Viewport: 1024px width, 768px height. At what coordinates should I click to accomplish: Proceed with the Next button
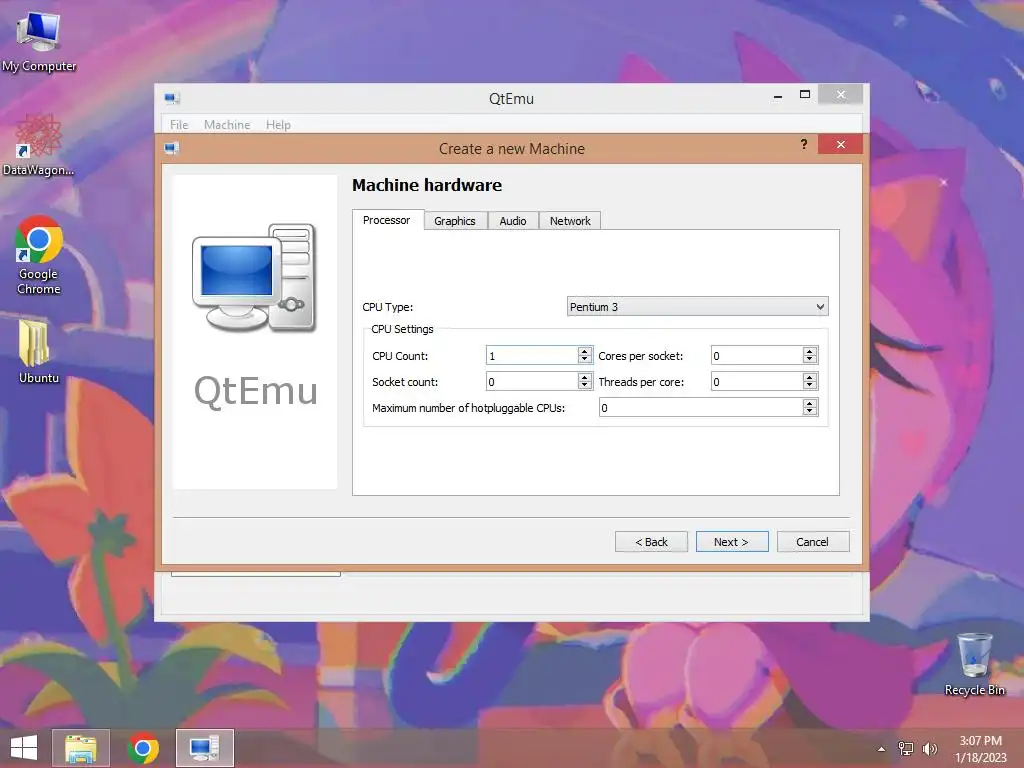pyautogui.click(x=731, y=541)
